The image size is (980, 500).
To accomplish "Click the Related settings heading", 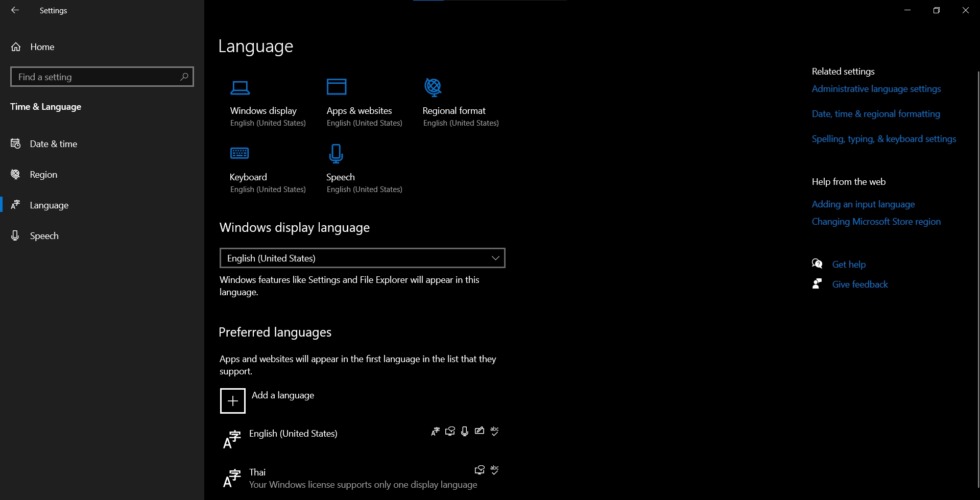I will tap(843, 71).
